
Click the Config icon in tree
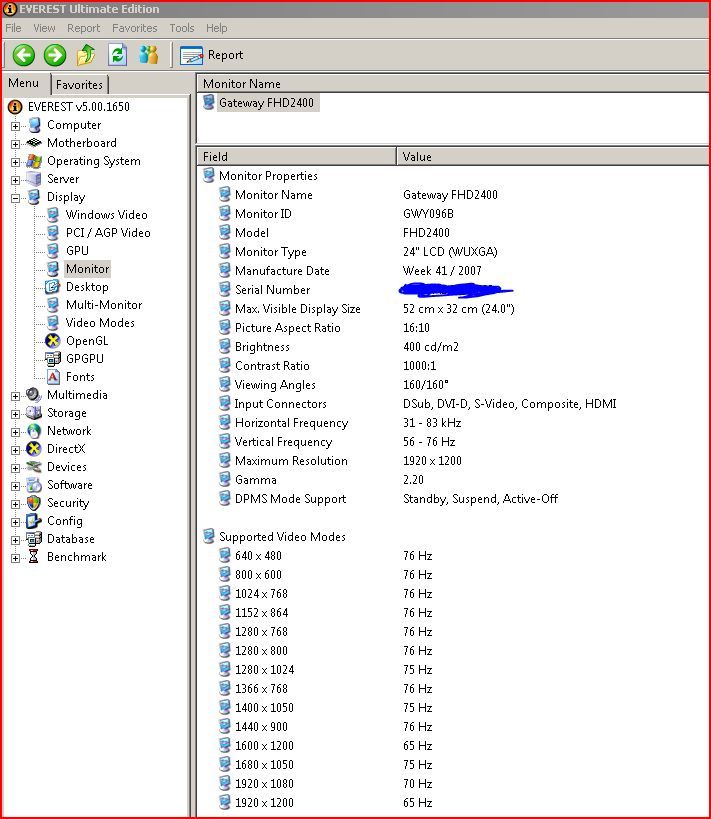(x=34, y=521)
